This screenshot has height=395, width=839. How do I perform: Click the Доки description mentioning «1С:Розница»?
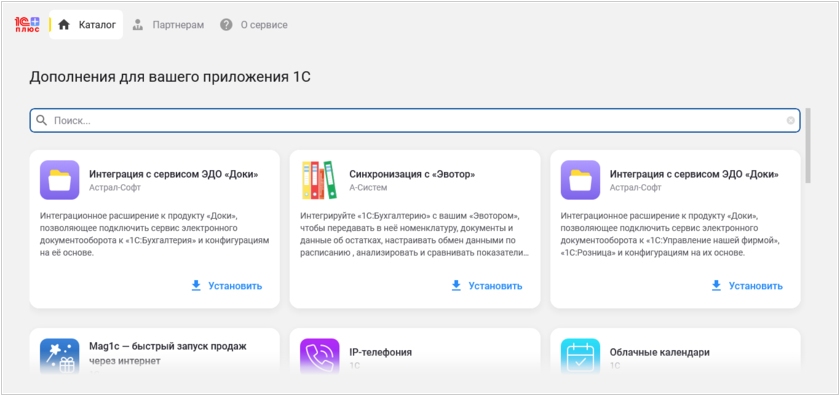[x=670, y=234]
